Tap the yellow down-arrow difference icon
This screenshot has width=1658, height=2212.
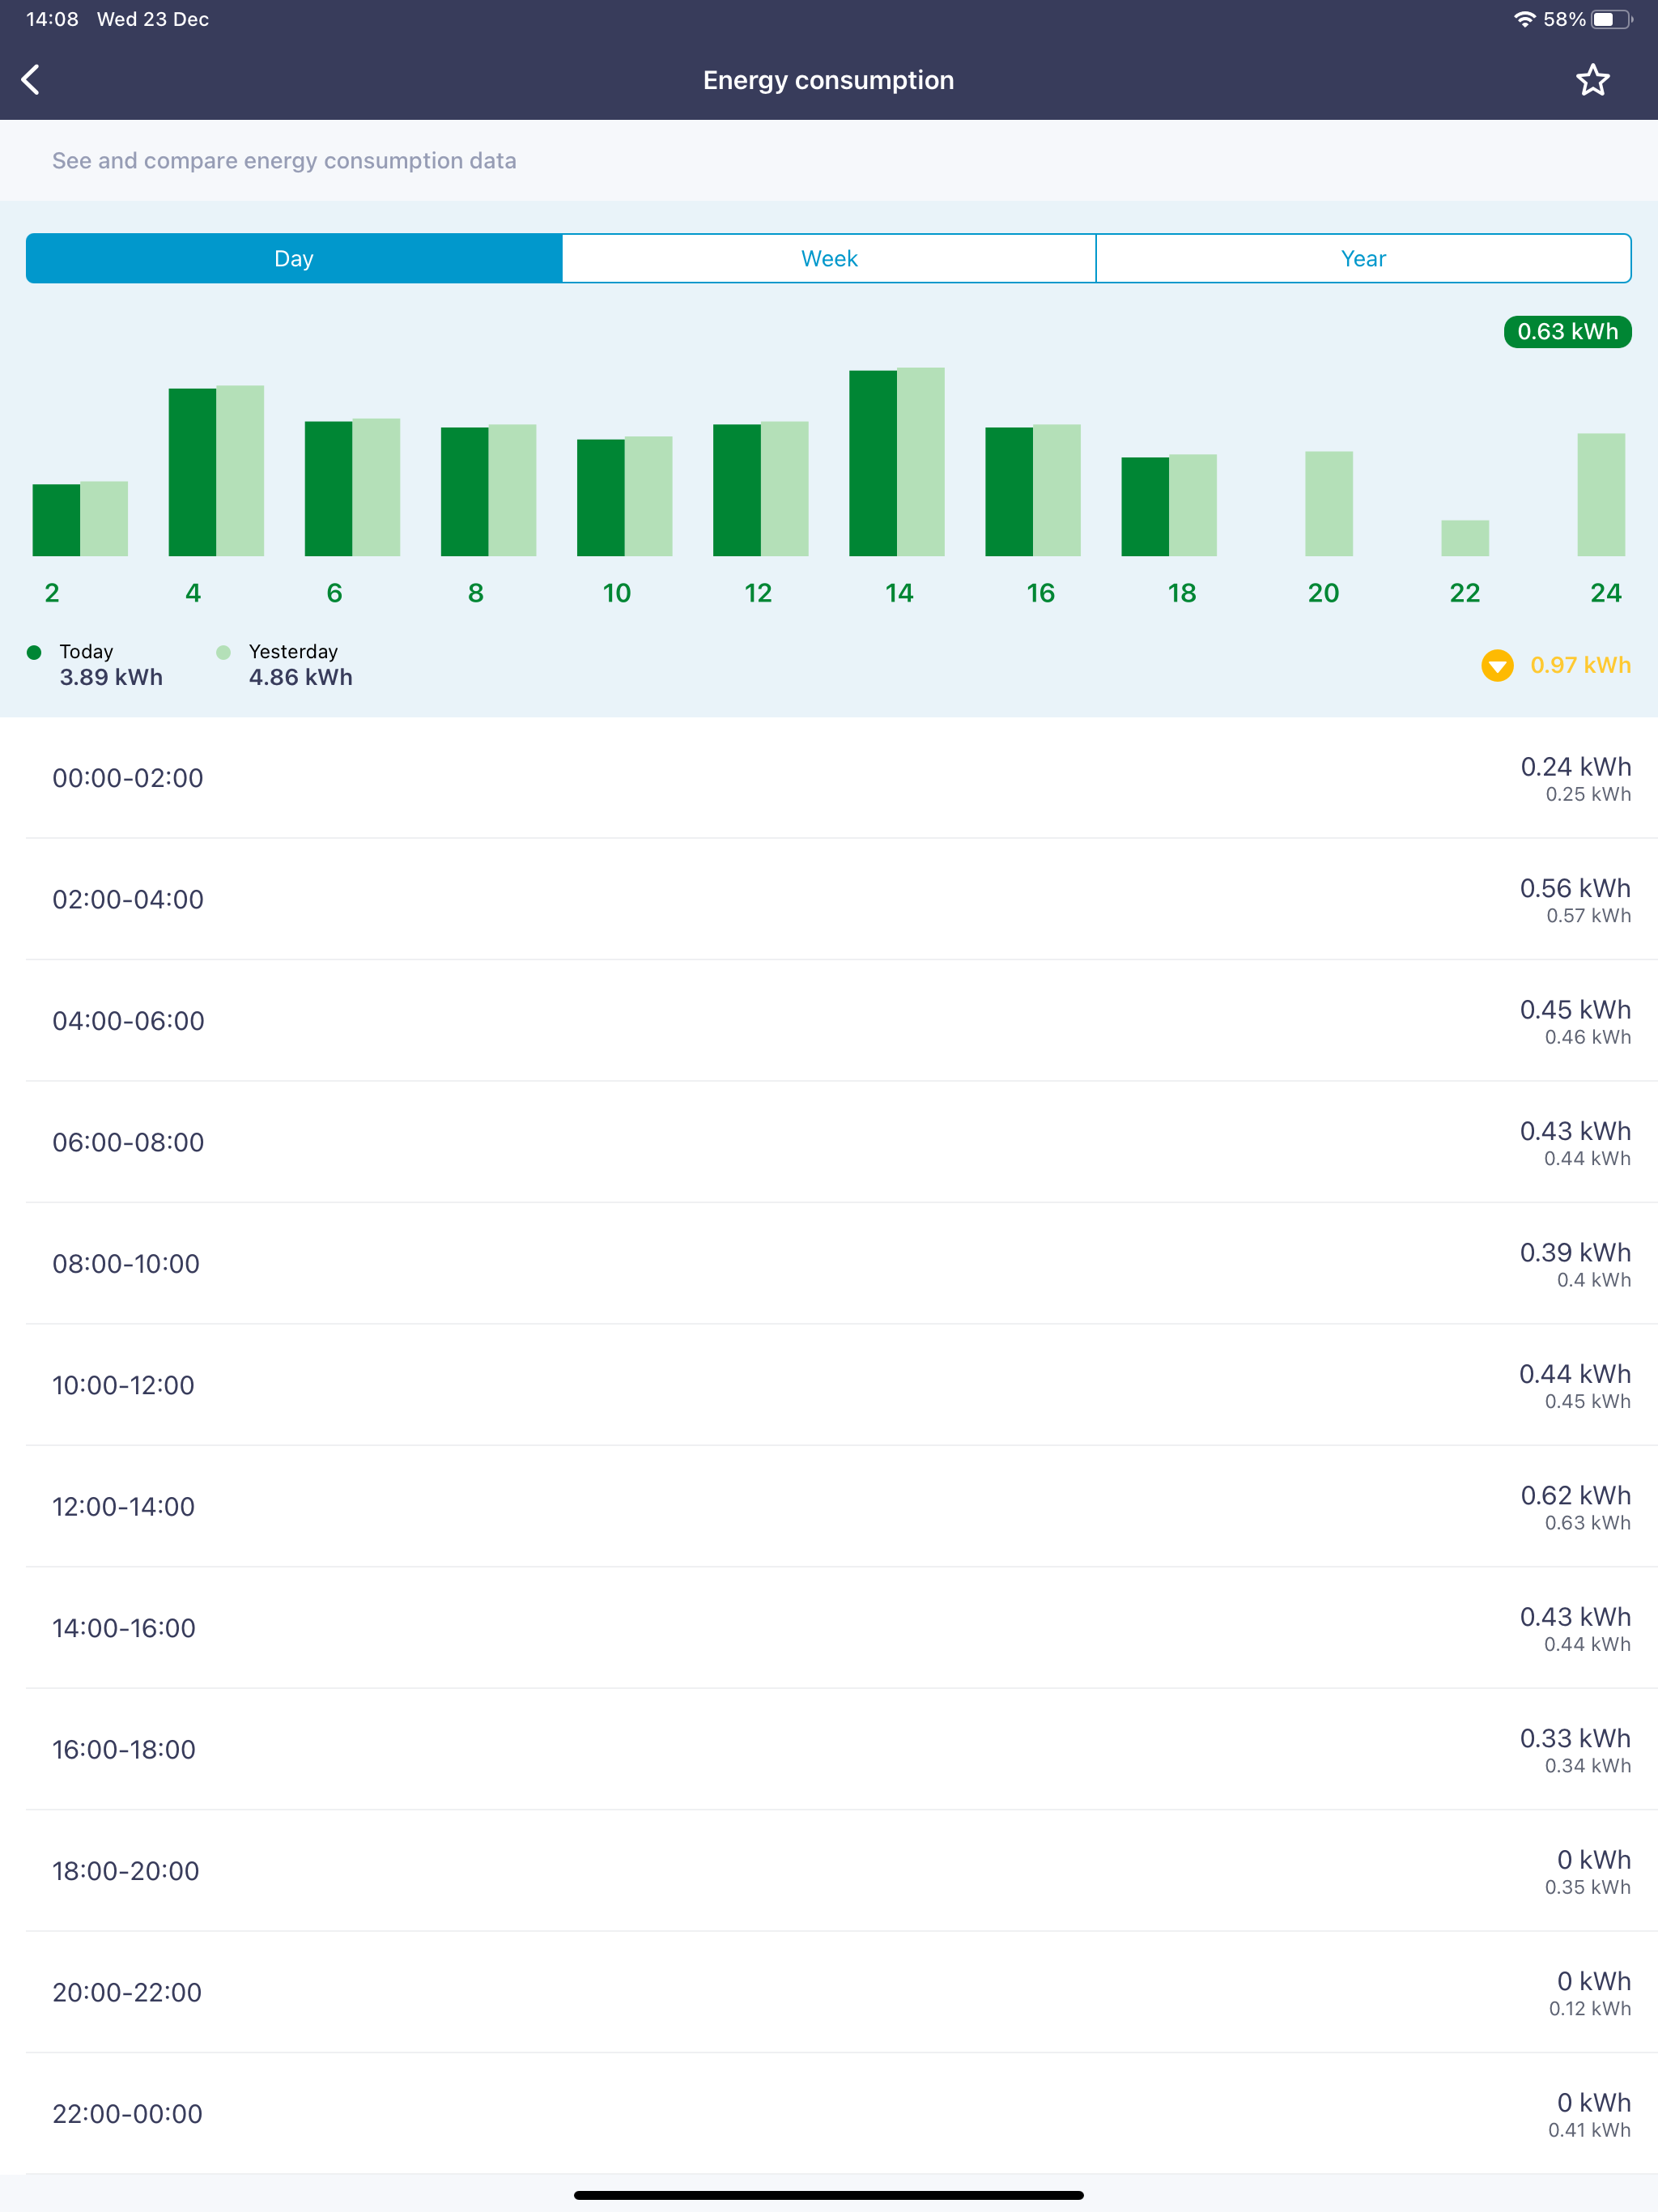1496,665
